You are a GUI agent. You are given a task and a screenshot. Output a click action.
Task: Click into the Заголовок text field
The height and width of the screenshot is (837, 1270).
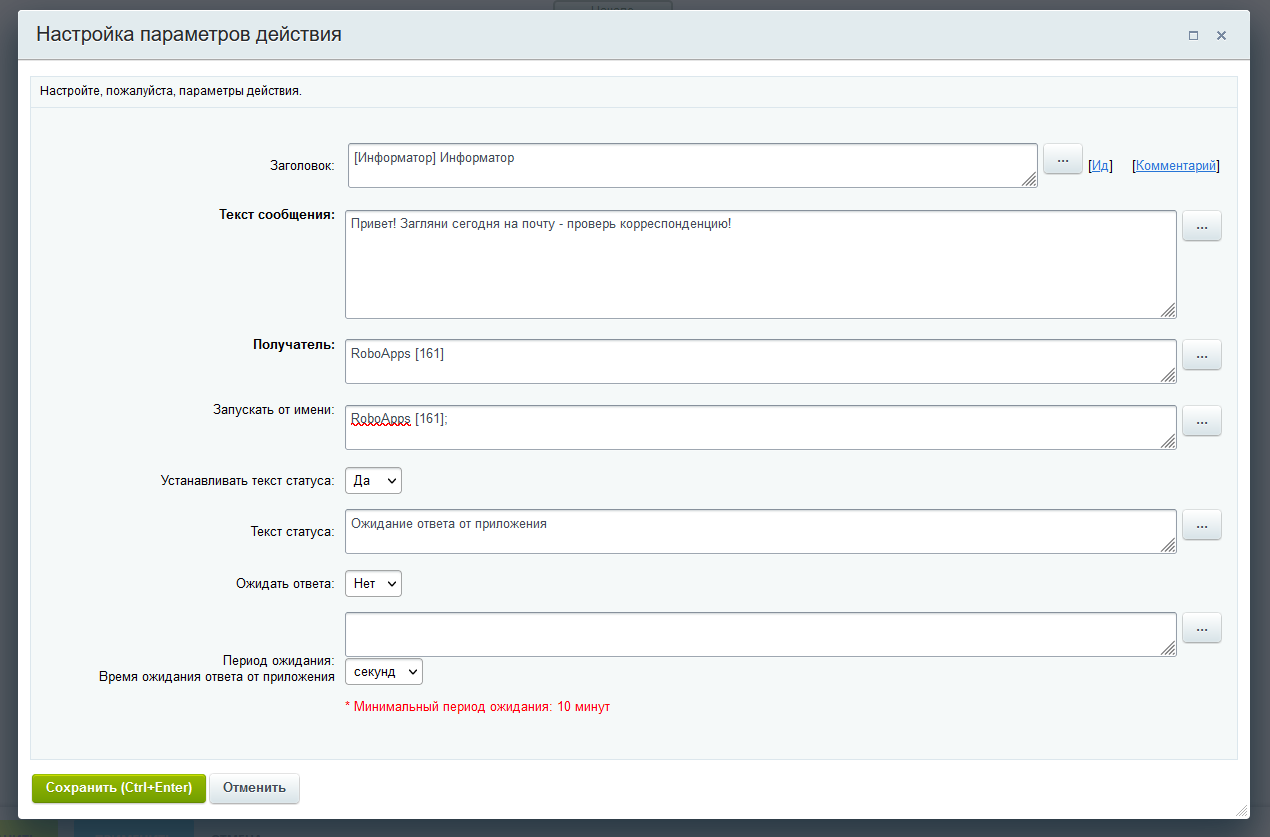(x=692, y=165)
